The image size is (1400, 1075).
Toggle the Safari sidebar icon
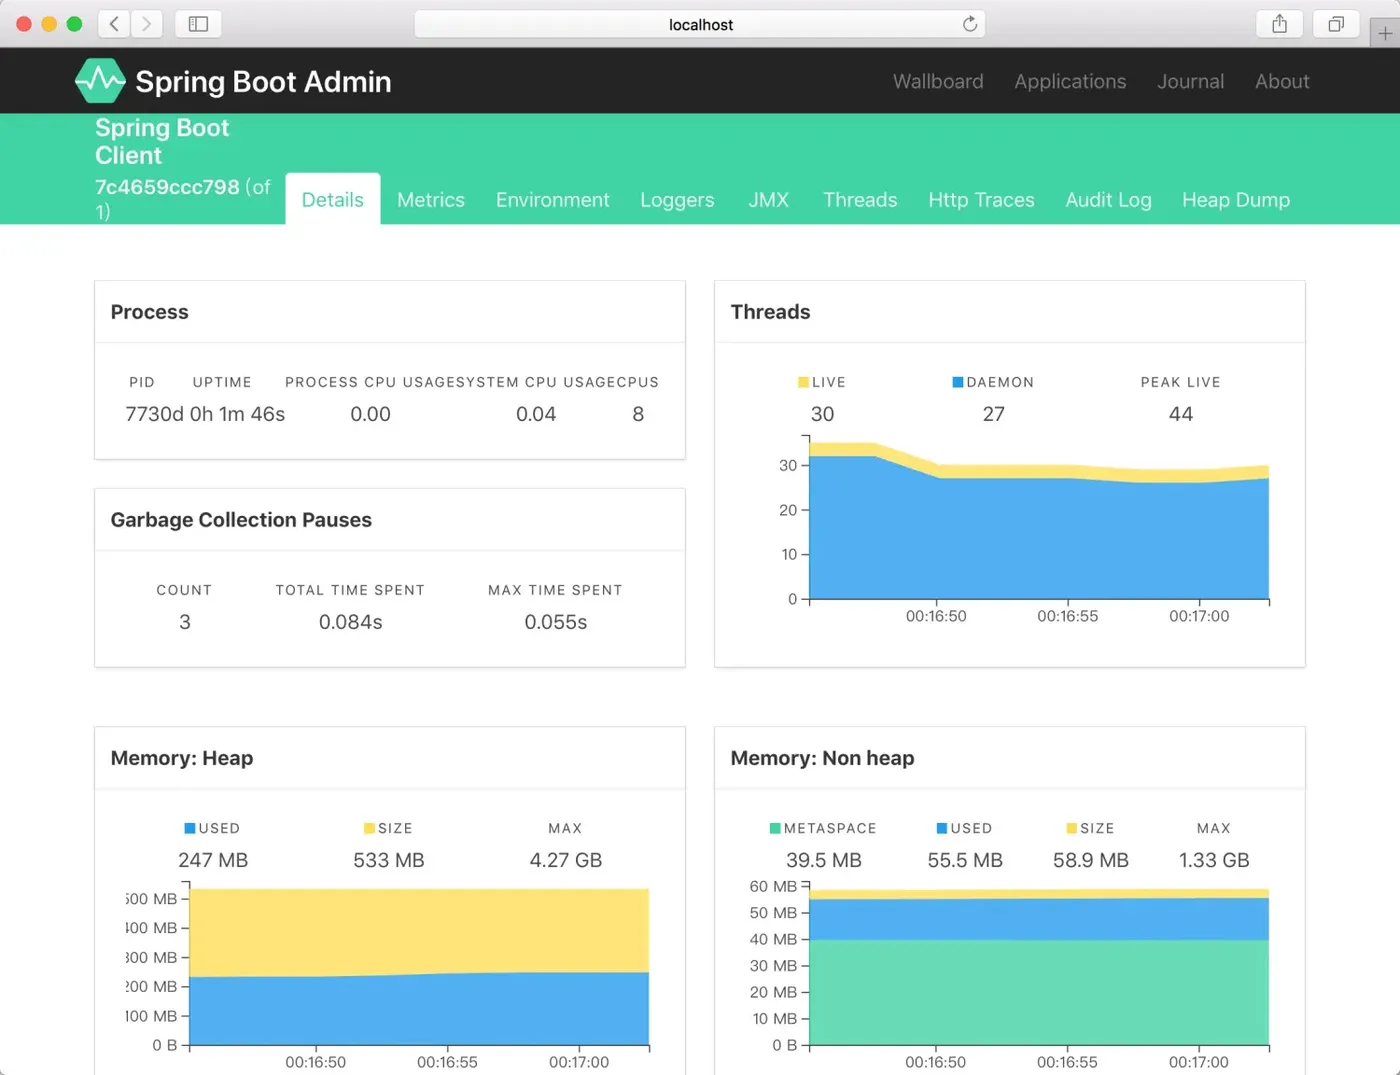point(198,24)
